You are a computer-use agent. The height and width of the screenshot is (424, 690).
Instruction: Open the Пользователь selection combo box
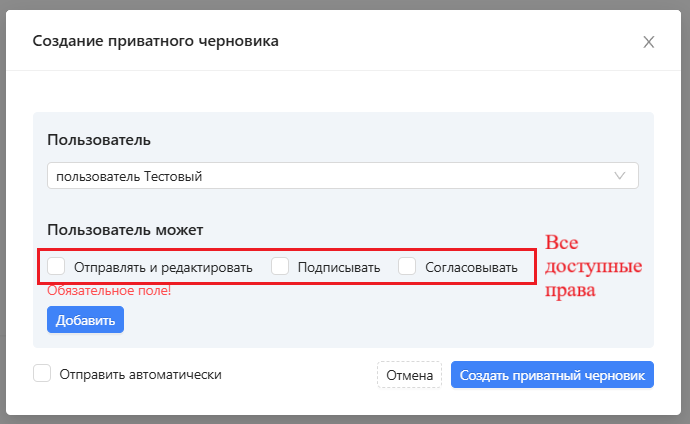(x=342, y=176)
